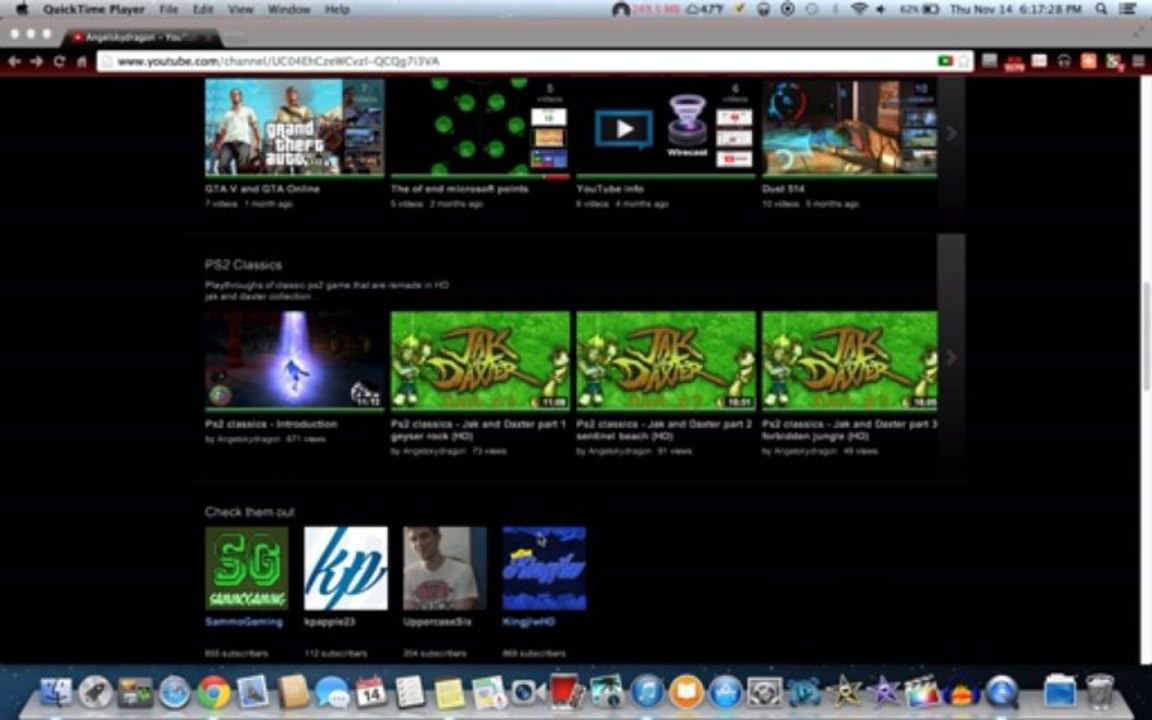Click Jak and Daxter part 2 sentinel beach title
Viewport: 1152px width, 720px height.
point(664,430)
